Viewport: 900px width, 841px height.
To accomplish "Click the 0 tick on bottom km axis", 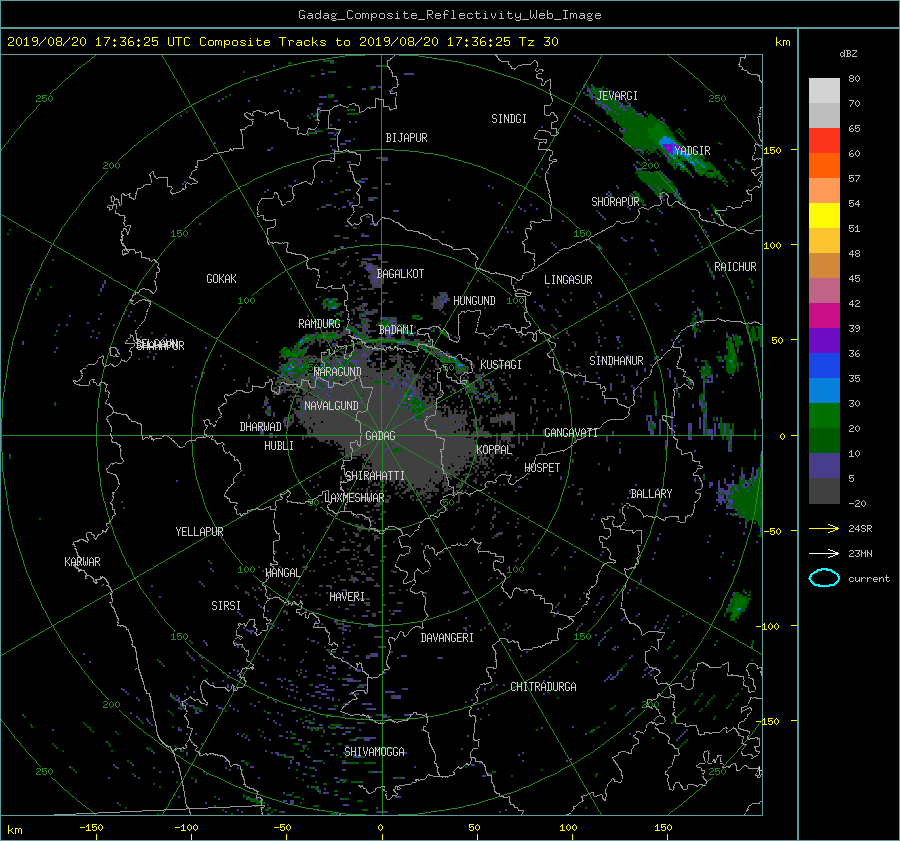I will tap(380, 828).
